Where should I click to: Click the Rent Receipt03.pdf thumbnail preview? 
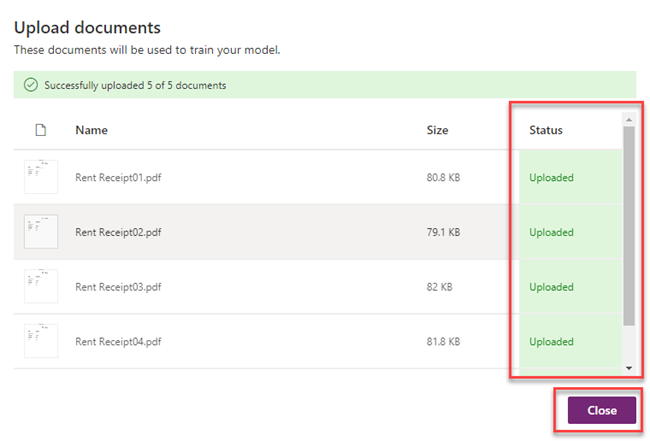pyautogui.click(x=40, y=287)
